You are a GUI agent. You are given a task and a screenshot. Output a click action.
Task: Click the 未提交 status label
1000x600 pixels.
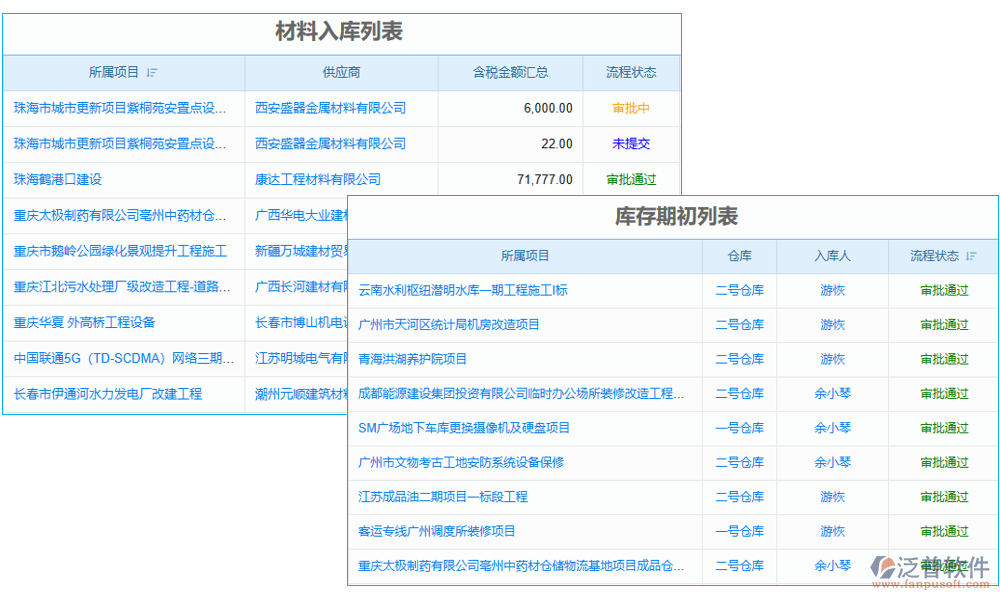631,143
